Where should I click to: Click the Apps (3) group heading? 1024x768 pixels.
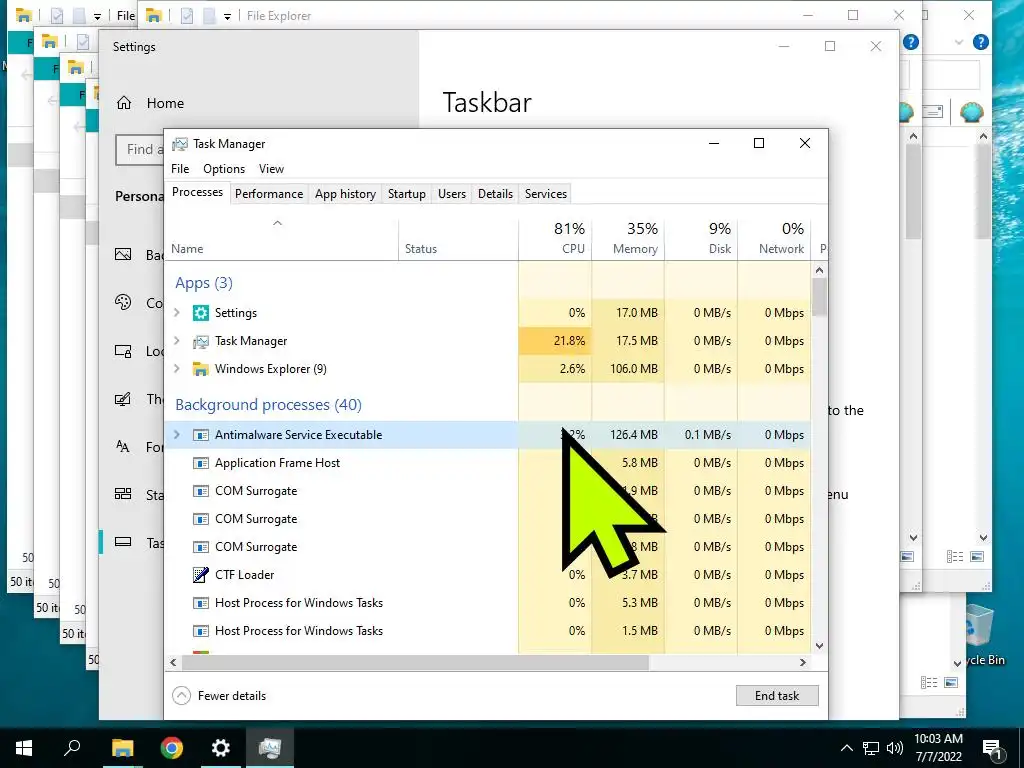pyautogui.click(x=204, y=283)
